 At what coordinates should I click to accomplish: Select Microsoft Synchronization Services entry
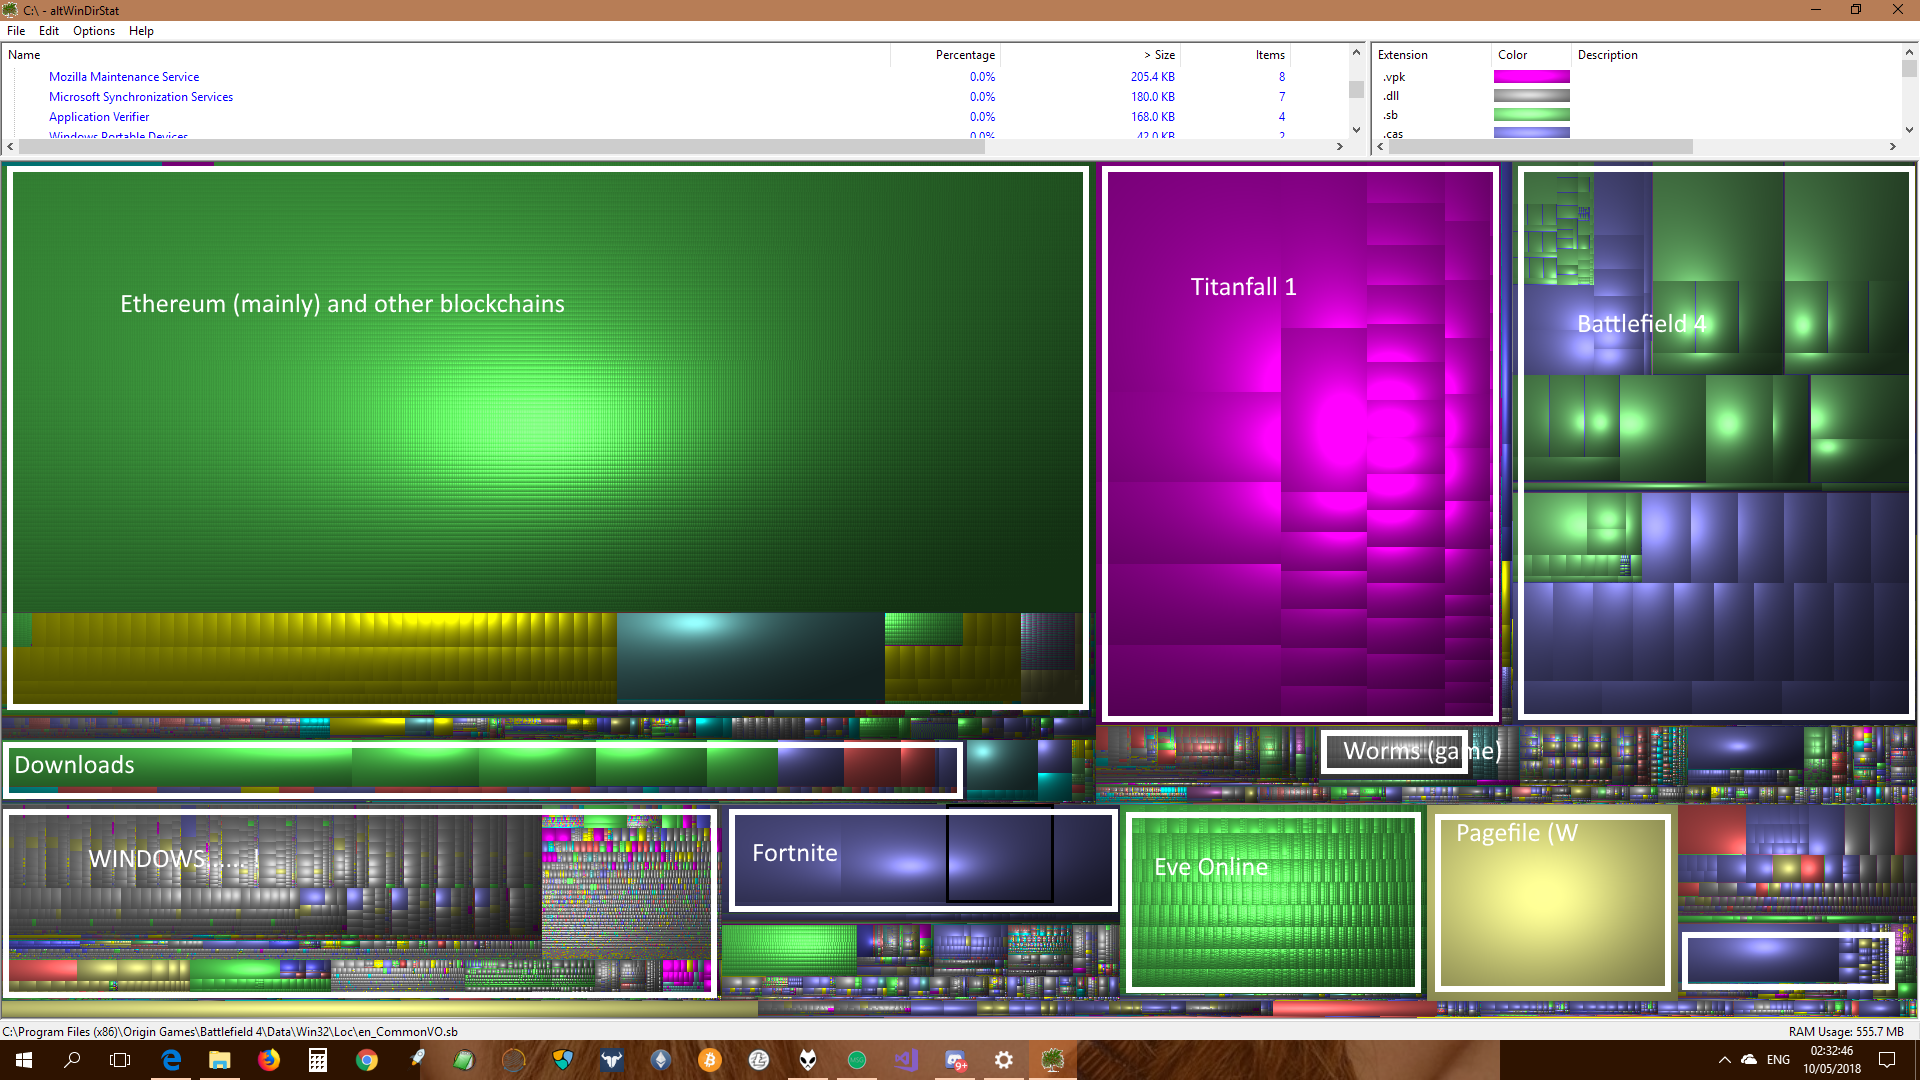141,97
